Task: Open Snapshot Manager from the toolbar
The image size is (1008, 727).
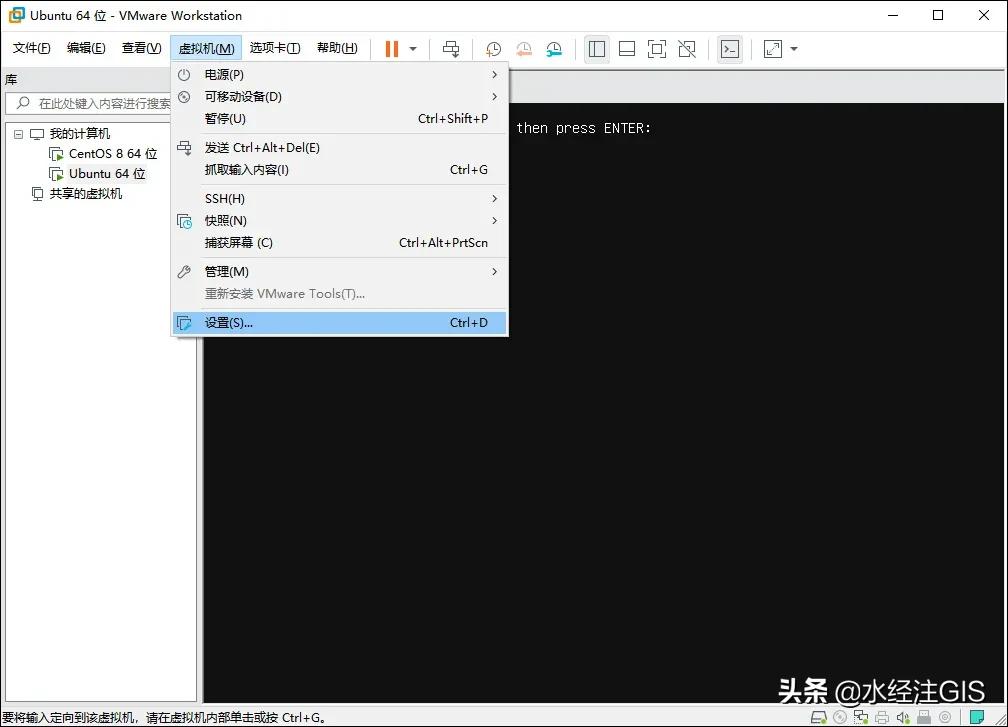Action: point(554,48)
